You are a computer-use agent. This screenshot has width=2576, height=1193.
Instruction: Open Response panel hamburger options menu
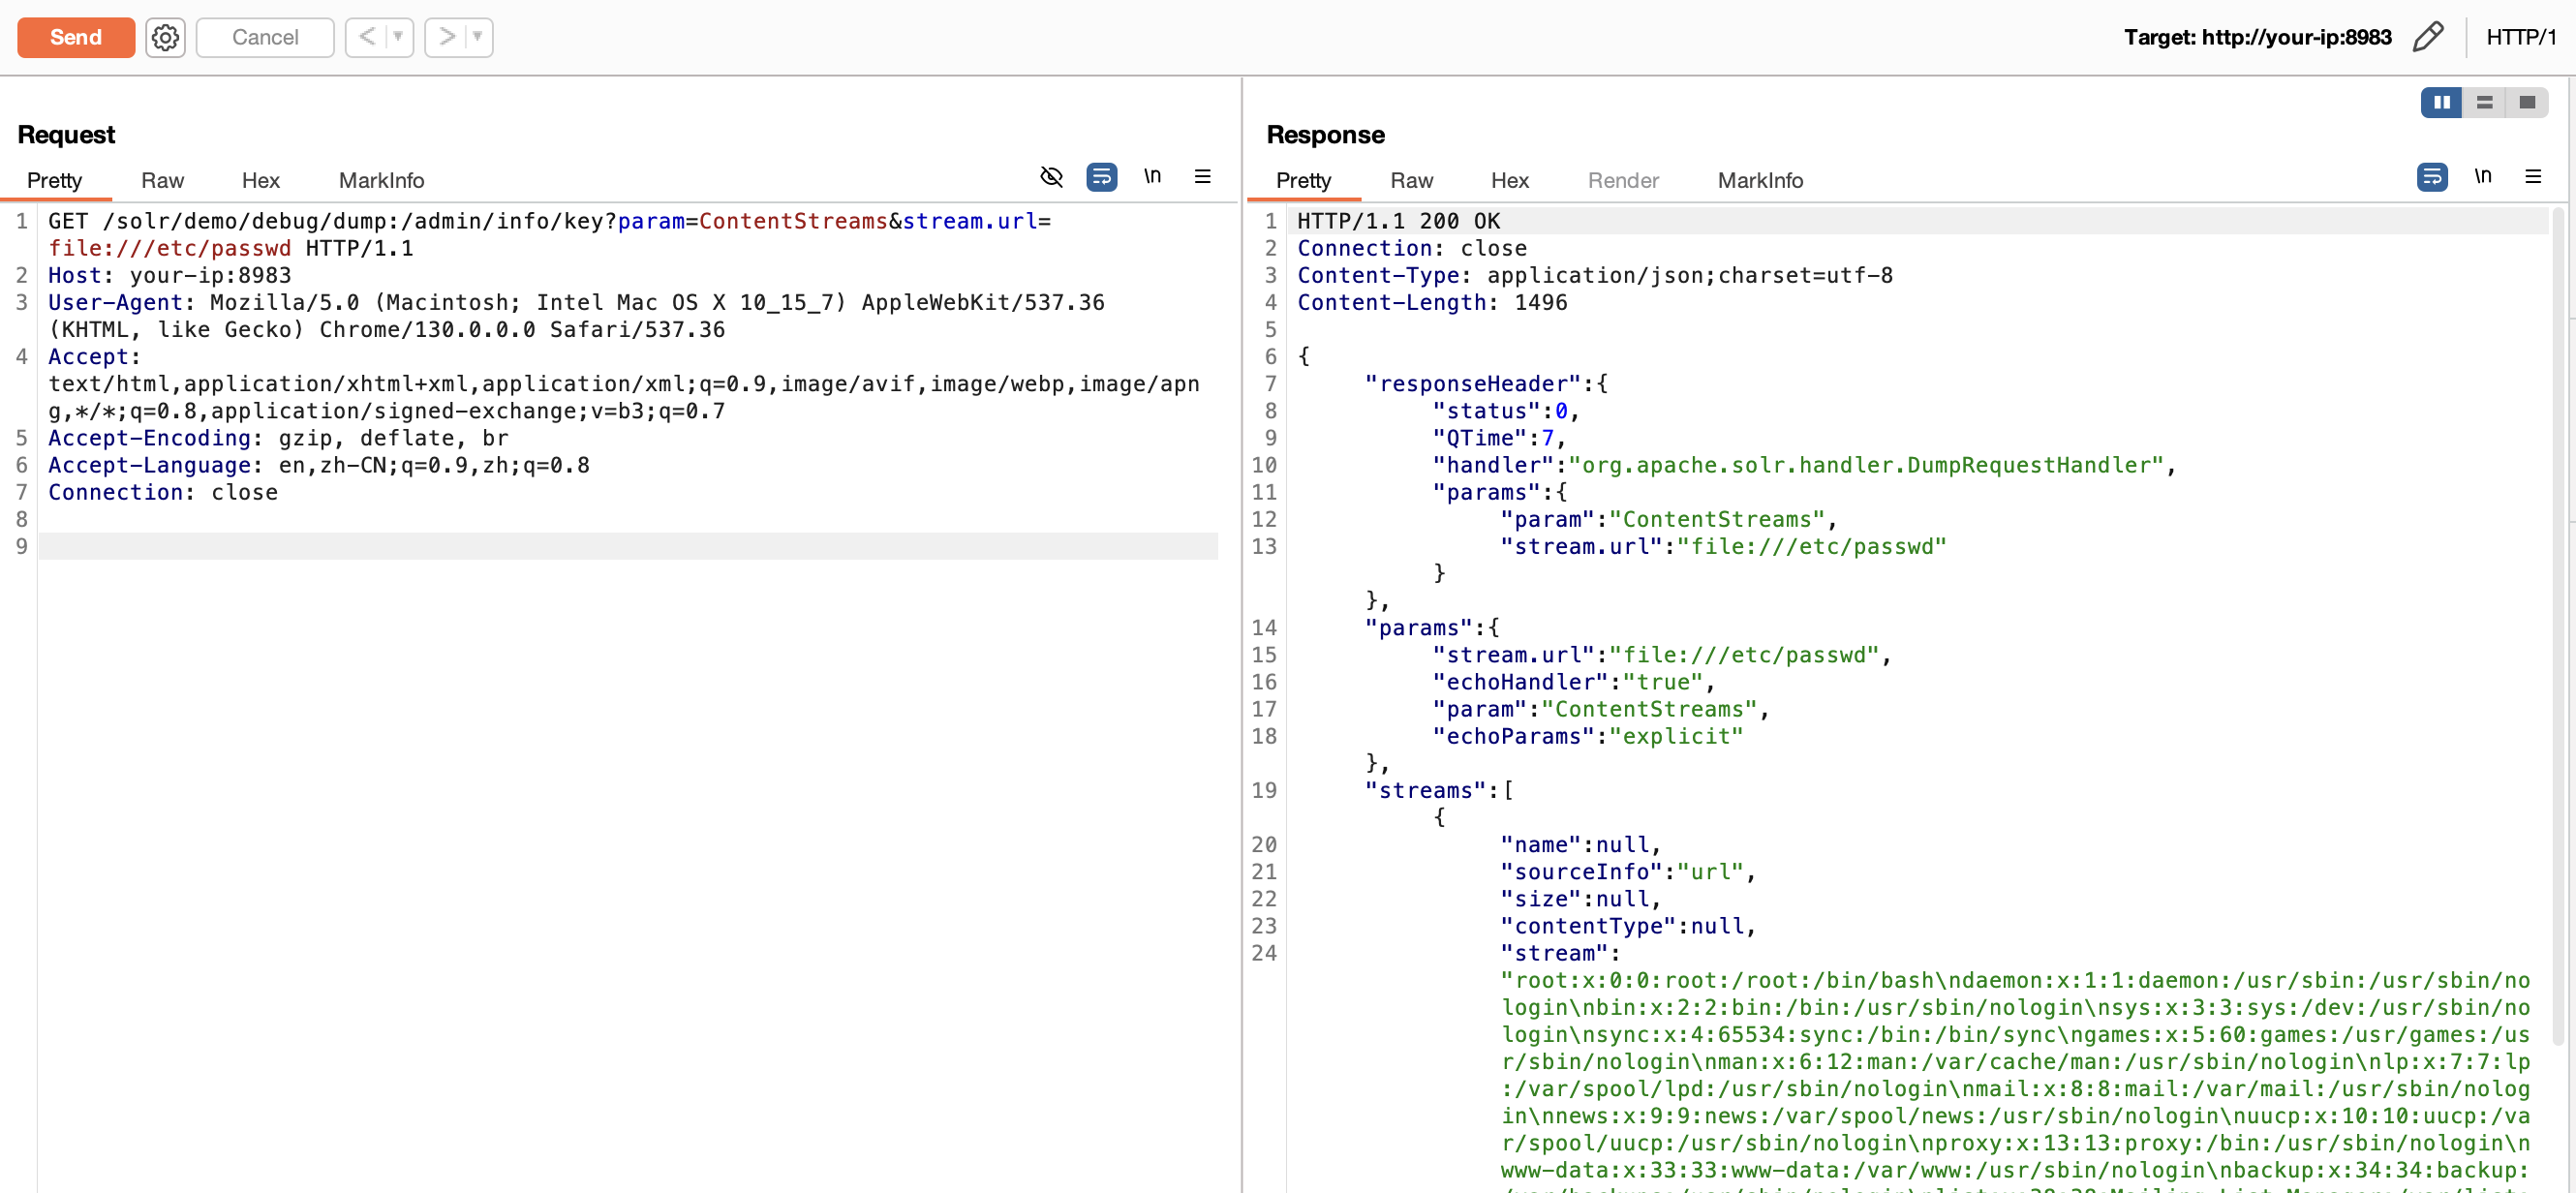pos(2532,177)
